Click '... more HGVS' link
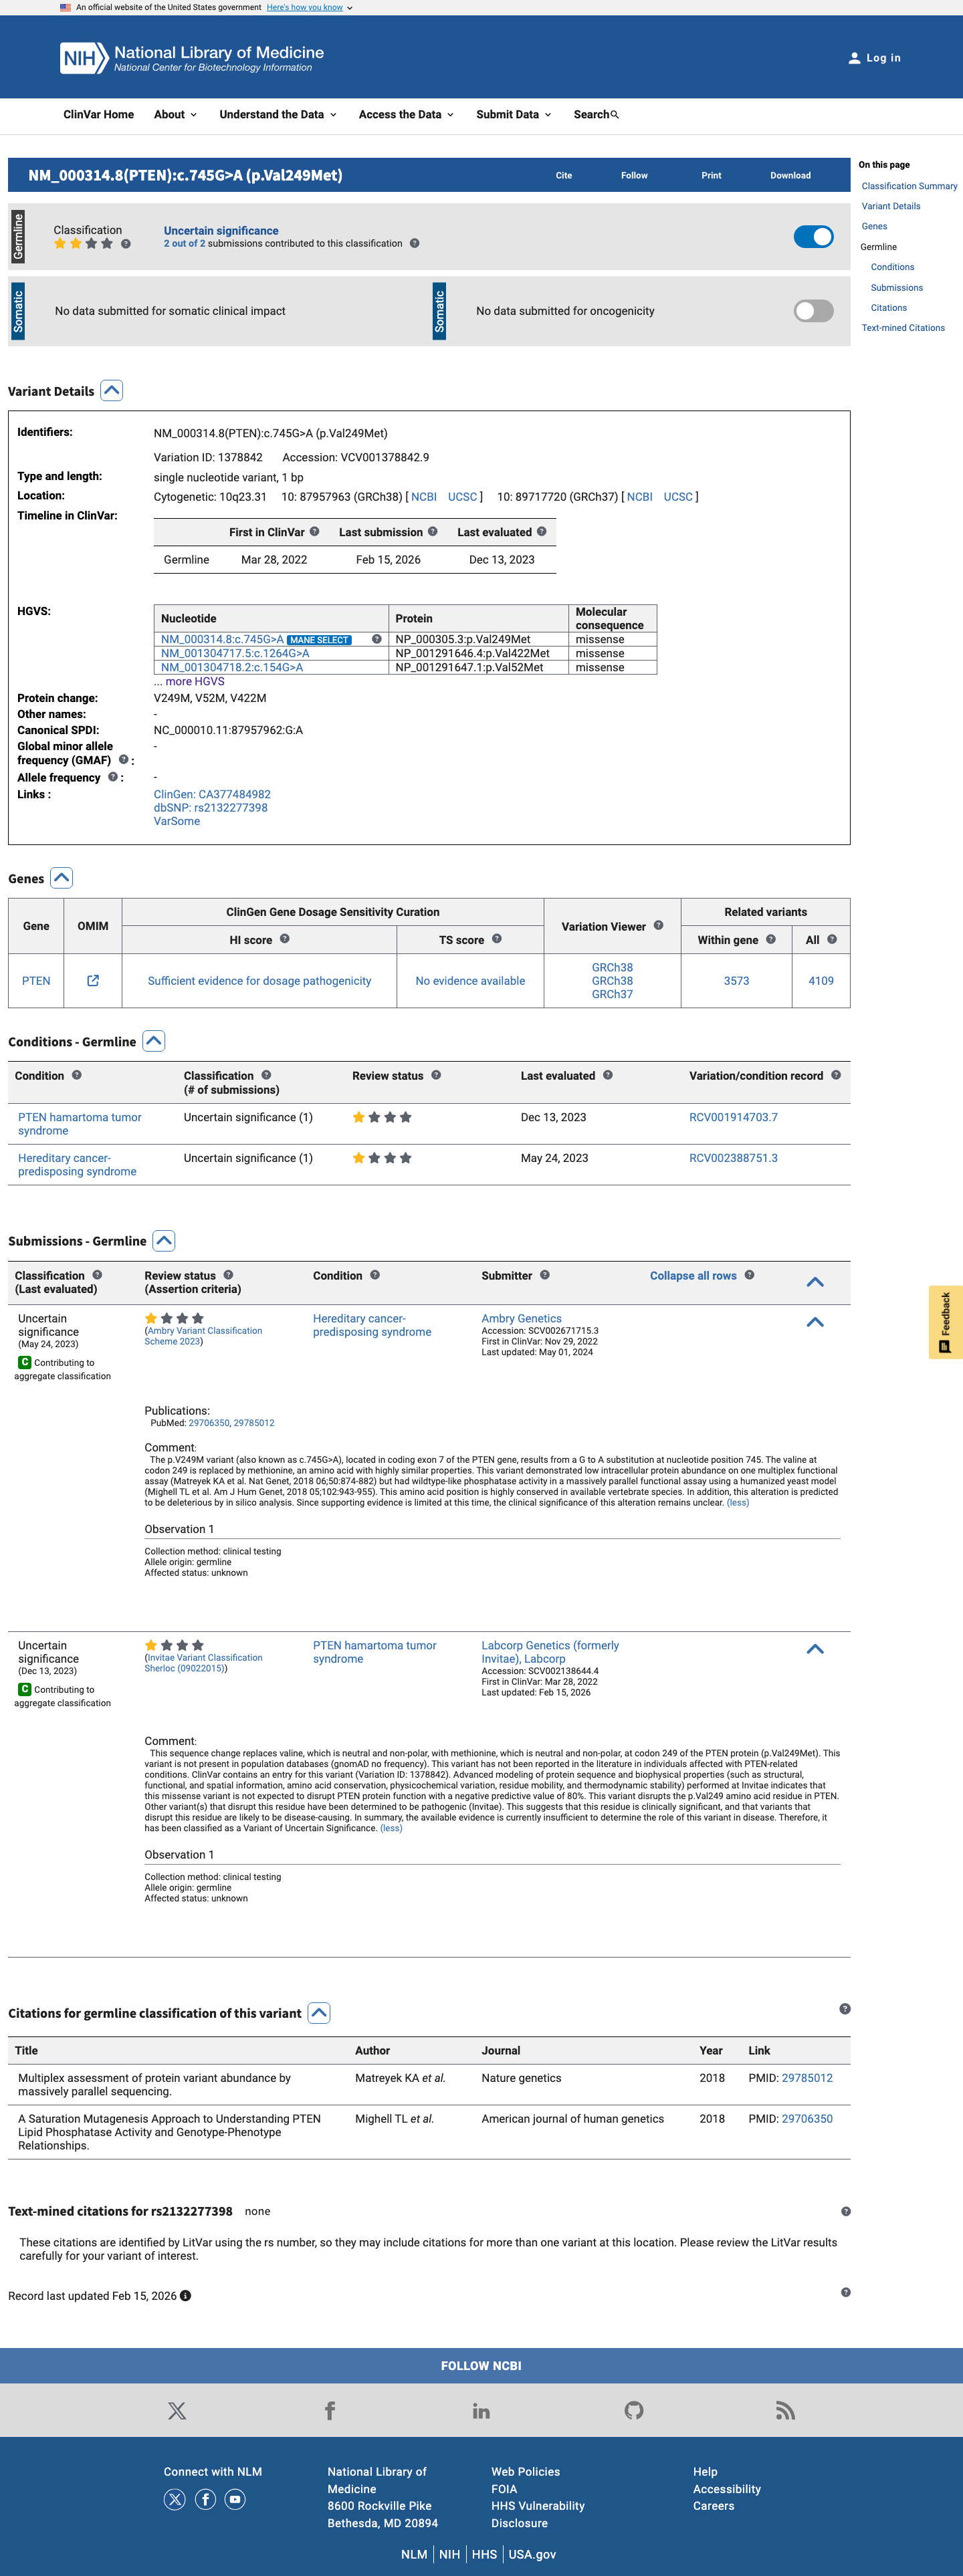This screenshot has width=963, height=2576. (x=189, y=681)
